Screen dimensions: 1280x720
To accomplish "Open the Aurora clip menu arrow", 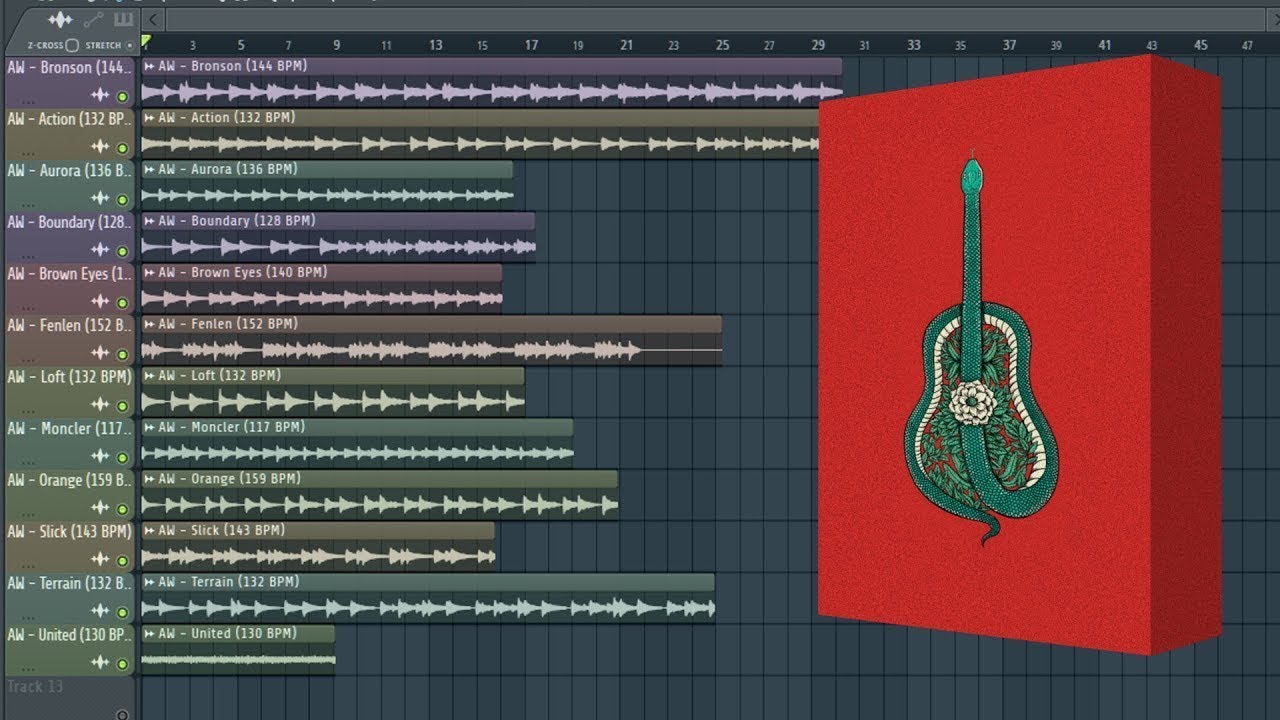I will click(x=149, y=169).
